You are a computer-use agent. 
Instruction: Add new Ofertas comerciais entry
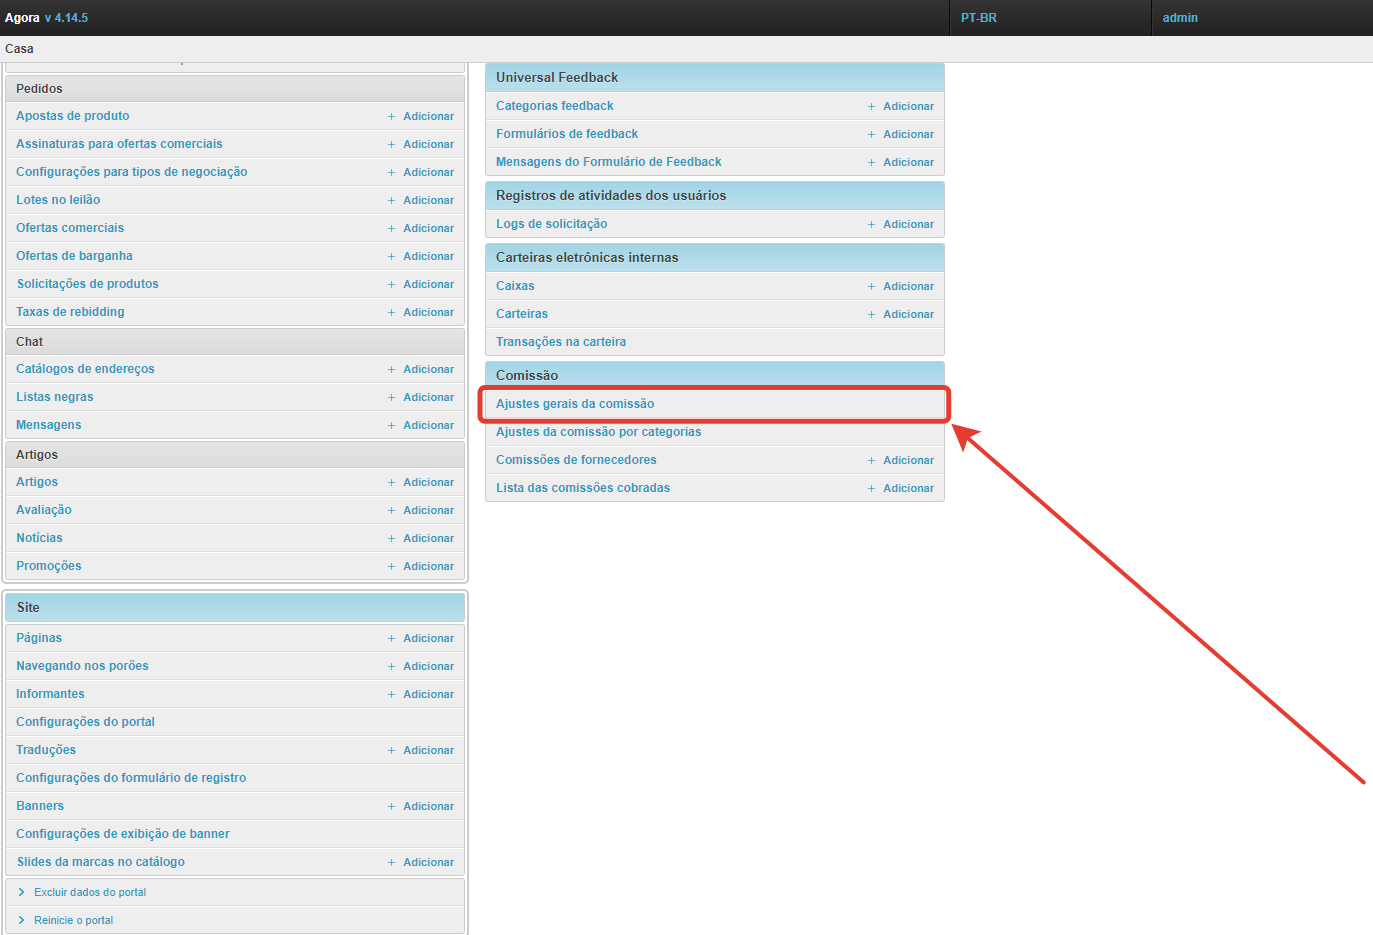428,228
